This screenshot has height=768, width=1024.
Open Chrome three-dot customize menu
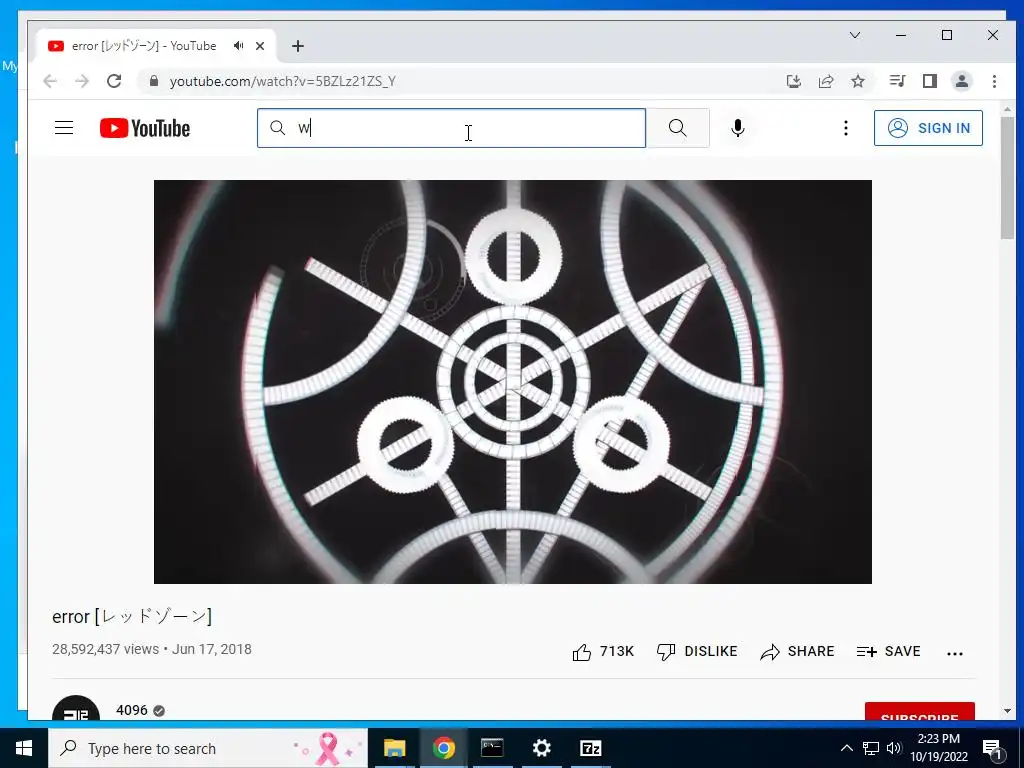coord(994,81)
